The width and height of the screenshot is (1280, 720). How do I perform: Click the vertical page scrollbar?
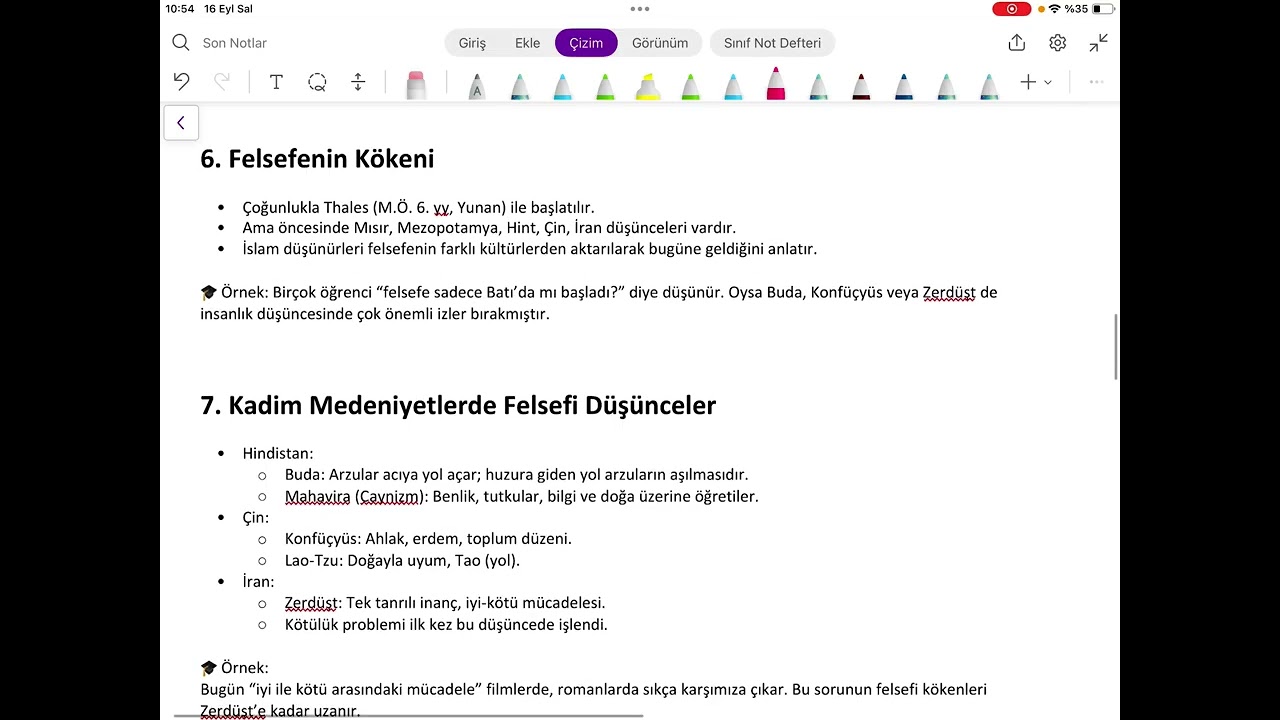1115,346
